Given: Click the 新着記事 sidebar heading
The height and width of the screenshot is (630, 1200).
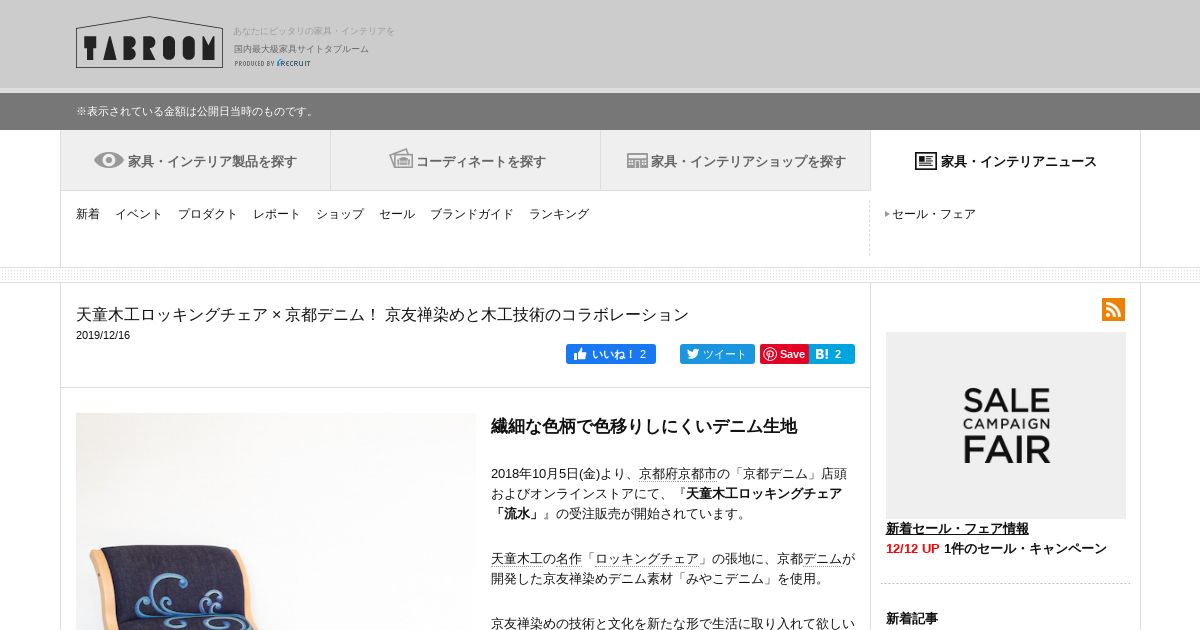Looking at the screenshot, I should pyautogui.click(x=912, y=618).
